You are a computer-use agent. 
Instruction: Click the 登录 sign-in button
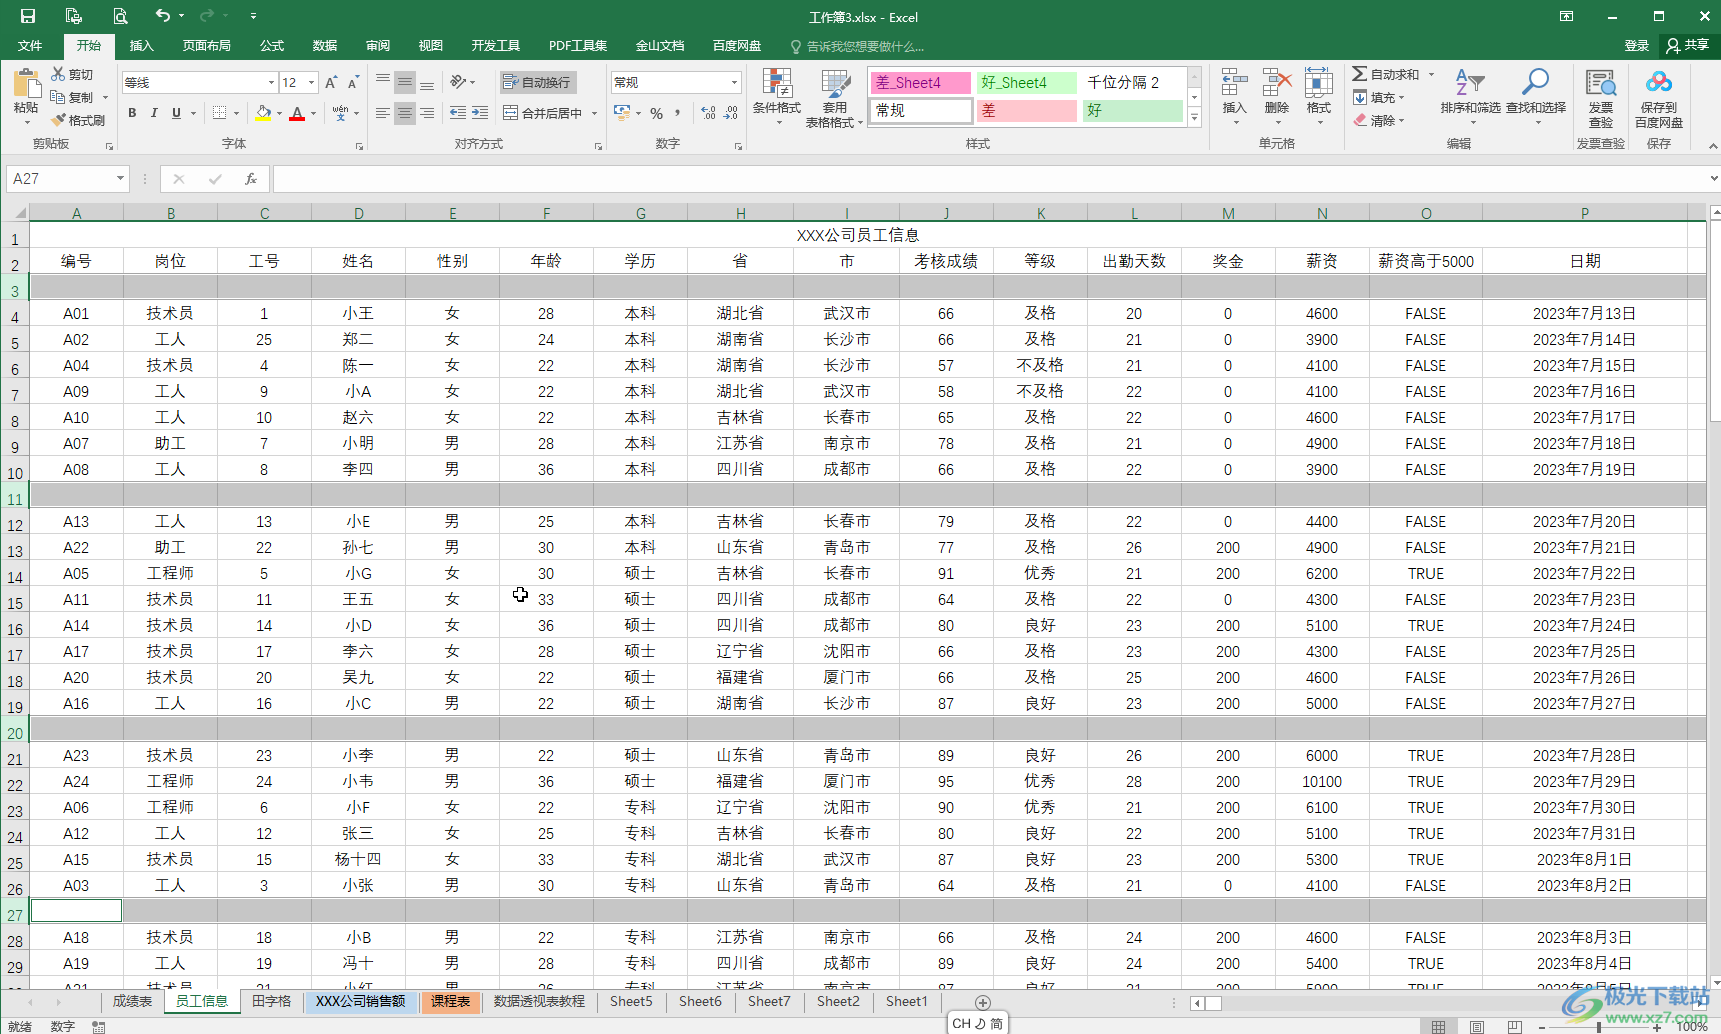tap(1637, 46)
